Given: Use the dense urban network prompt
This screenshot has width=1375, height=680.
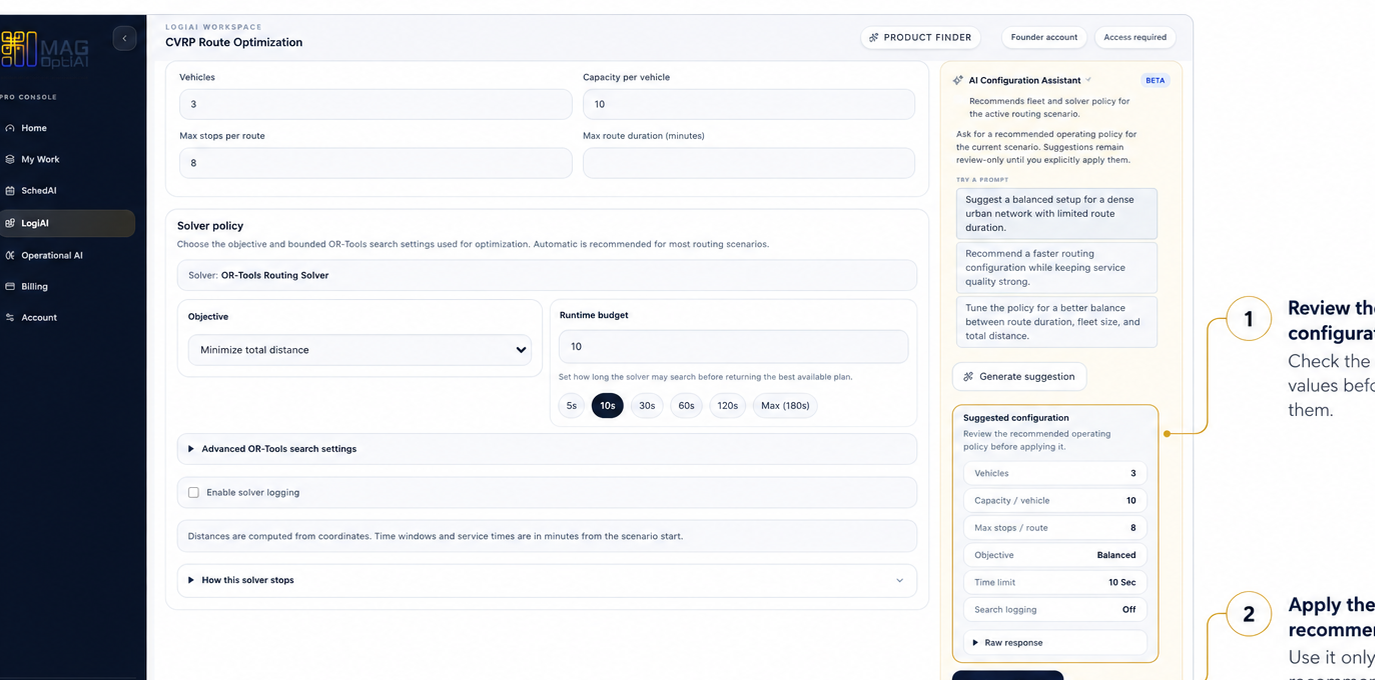Looking at the screenshot, I should 1056,213.
